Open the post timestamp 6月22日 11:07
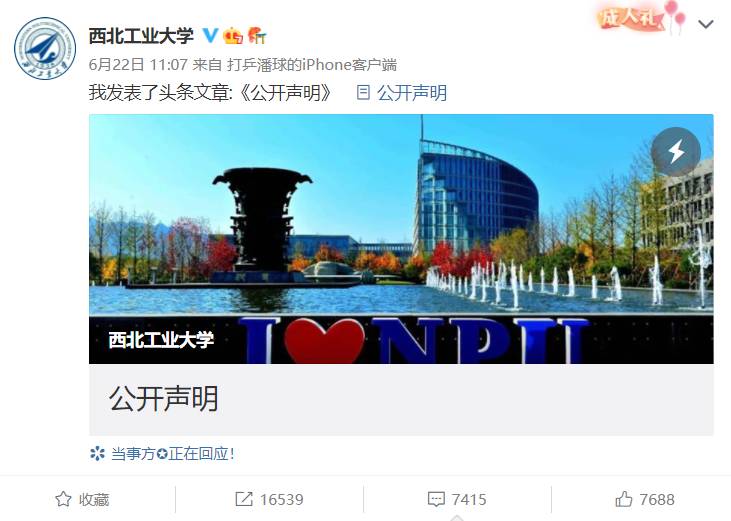 coord(138,64)
